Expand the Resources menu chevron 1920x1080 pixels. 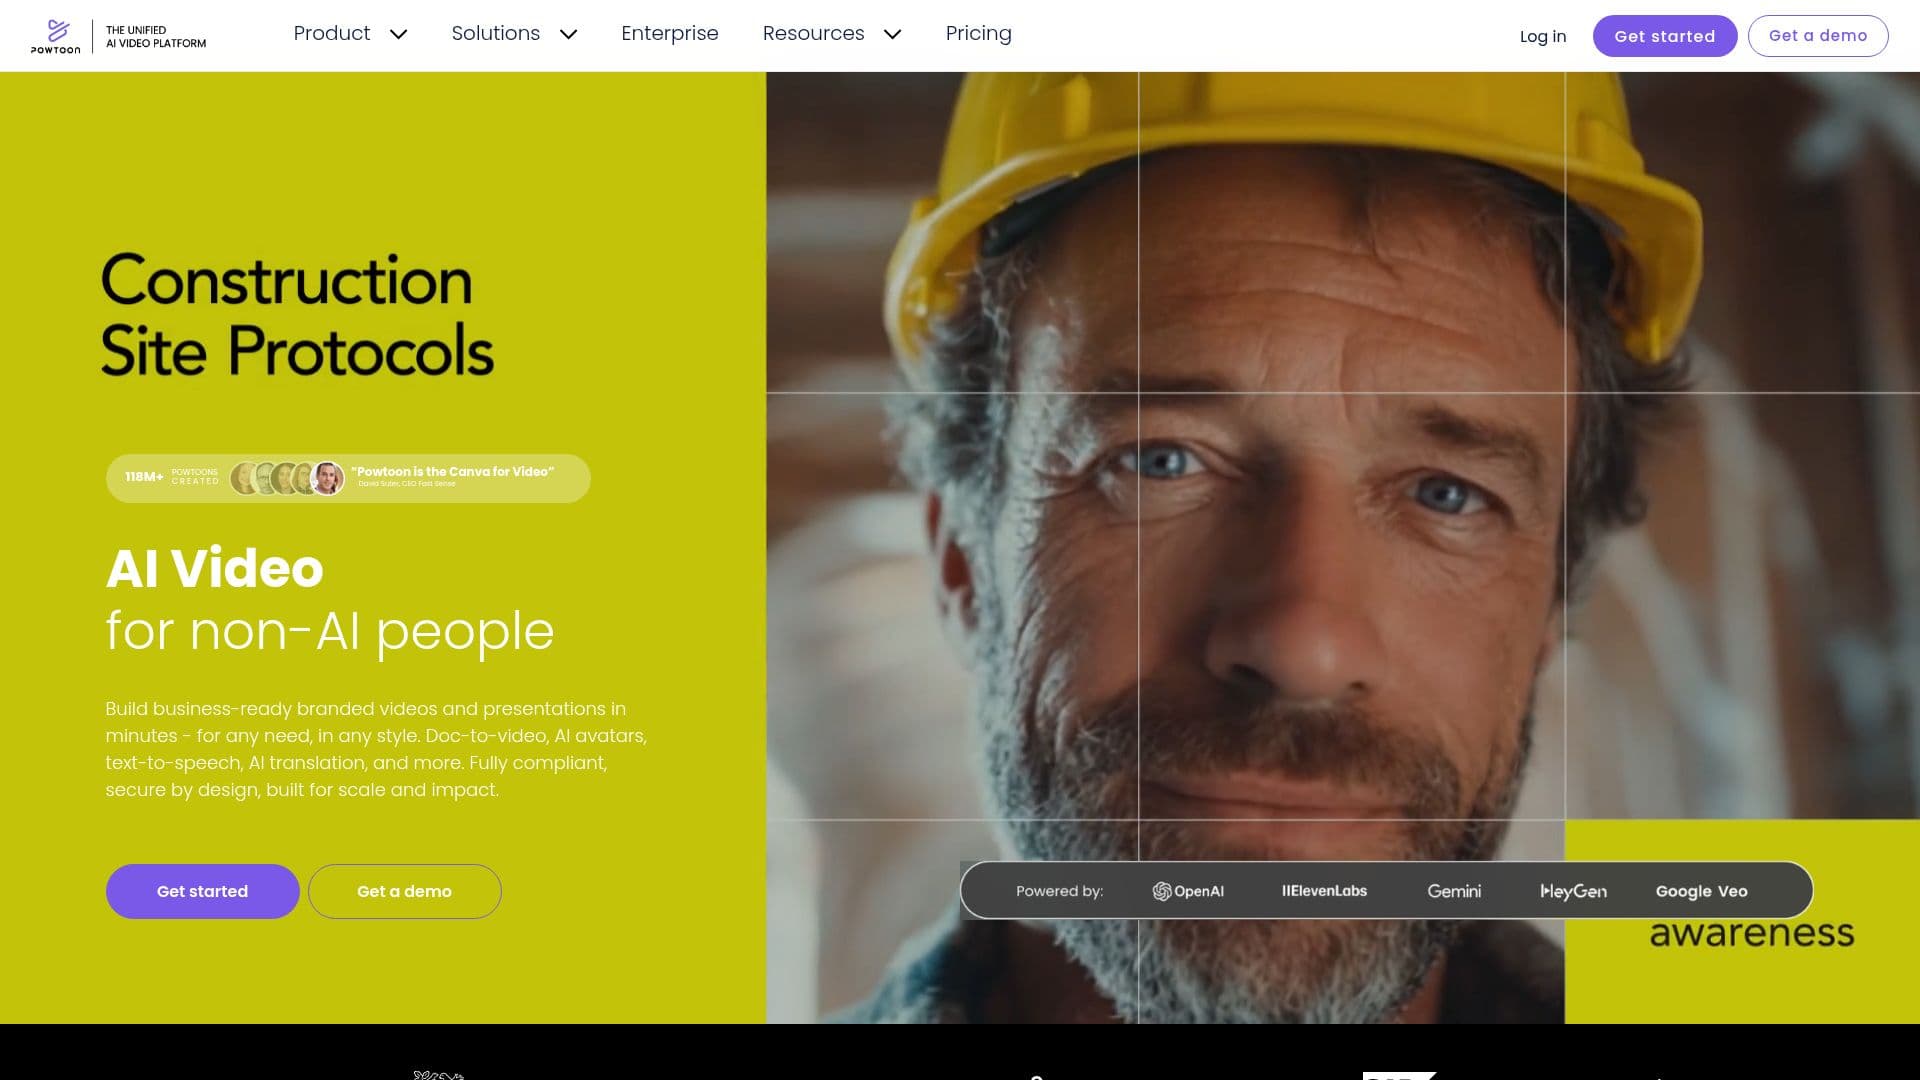coord(892,34)
